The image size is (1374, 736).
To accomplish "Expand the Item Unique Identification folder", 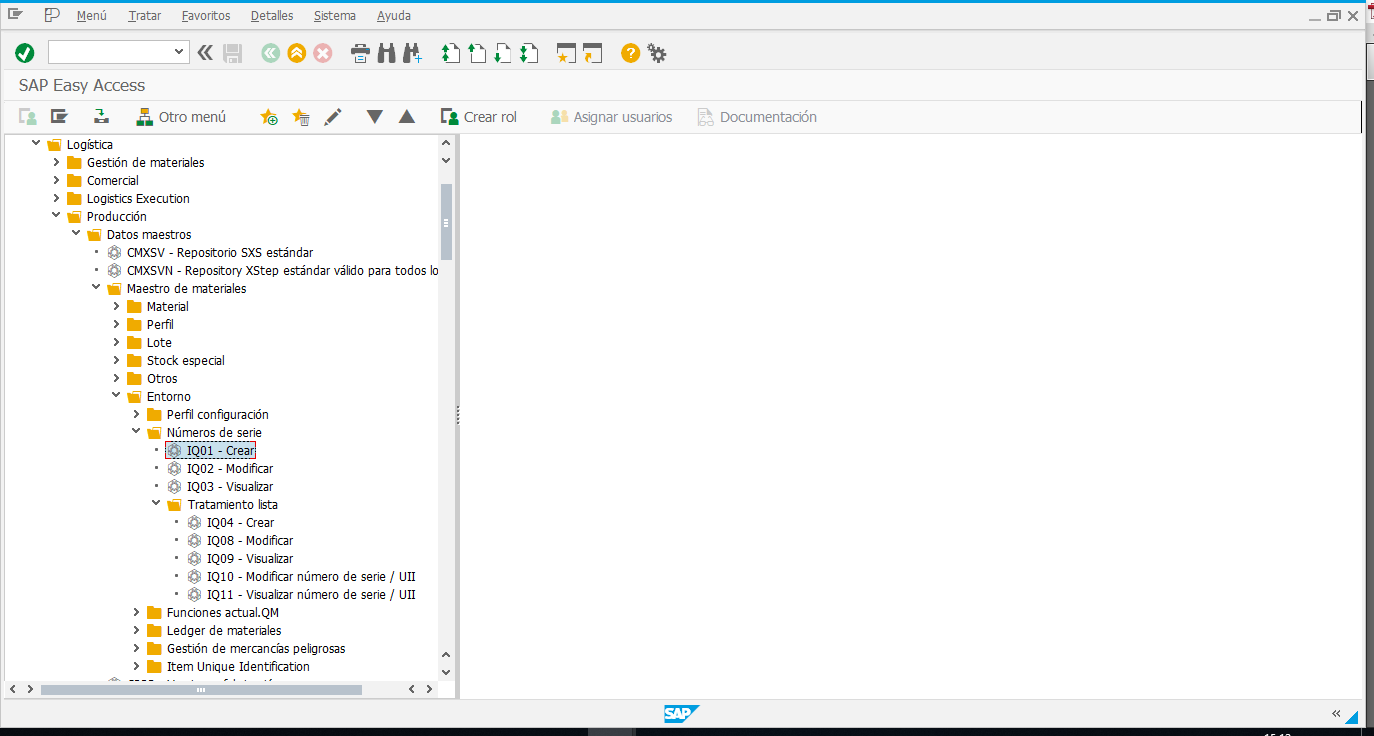I will click(x=137, y=666).
